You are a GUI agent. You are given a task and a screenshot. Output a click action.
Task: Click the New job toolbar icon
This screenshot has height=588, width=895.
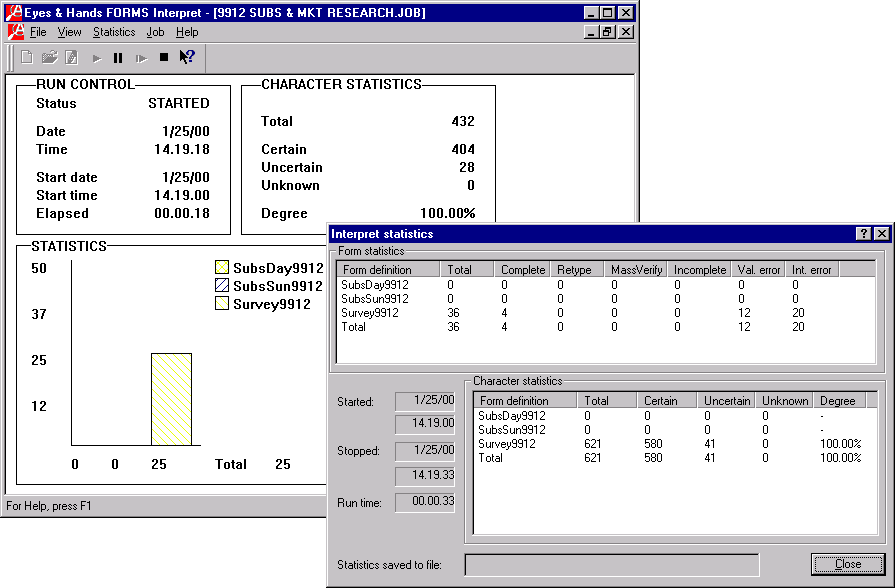point(27,58)
